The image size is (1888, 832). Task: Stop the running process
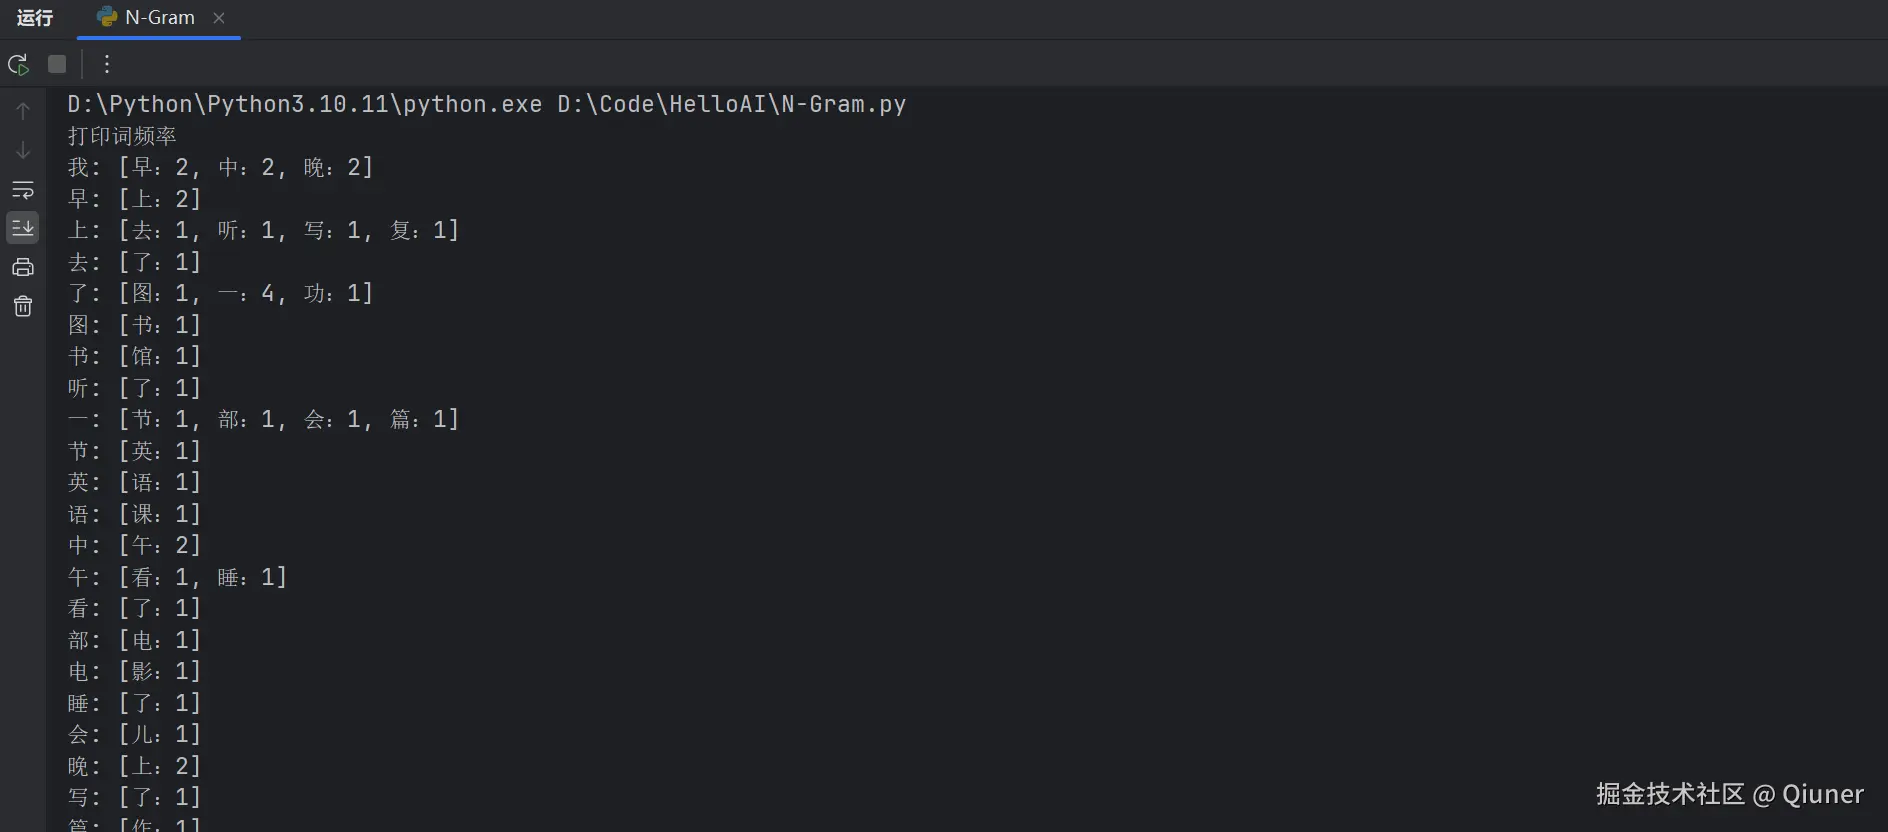[57, 64]
